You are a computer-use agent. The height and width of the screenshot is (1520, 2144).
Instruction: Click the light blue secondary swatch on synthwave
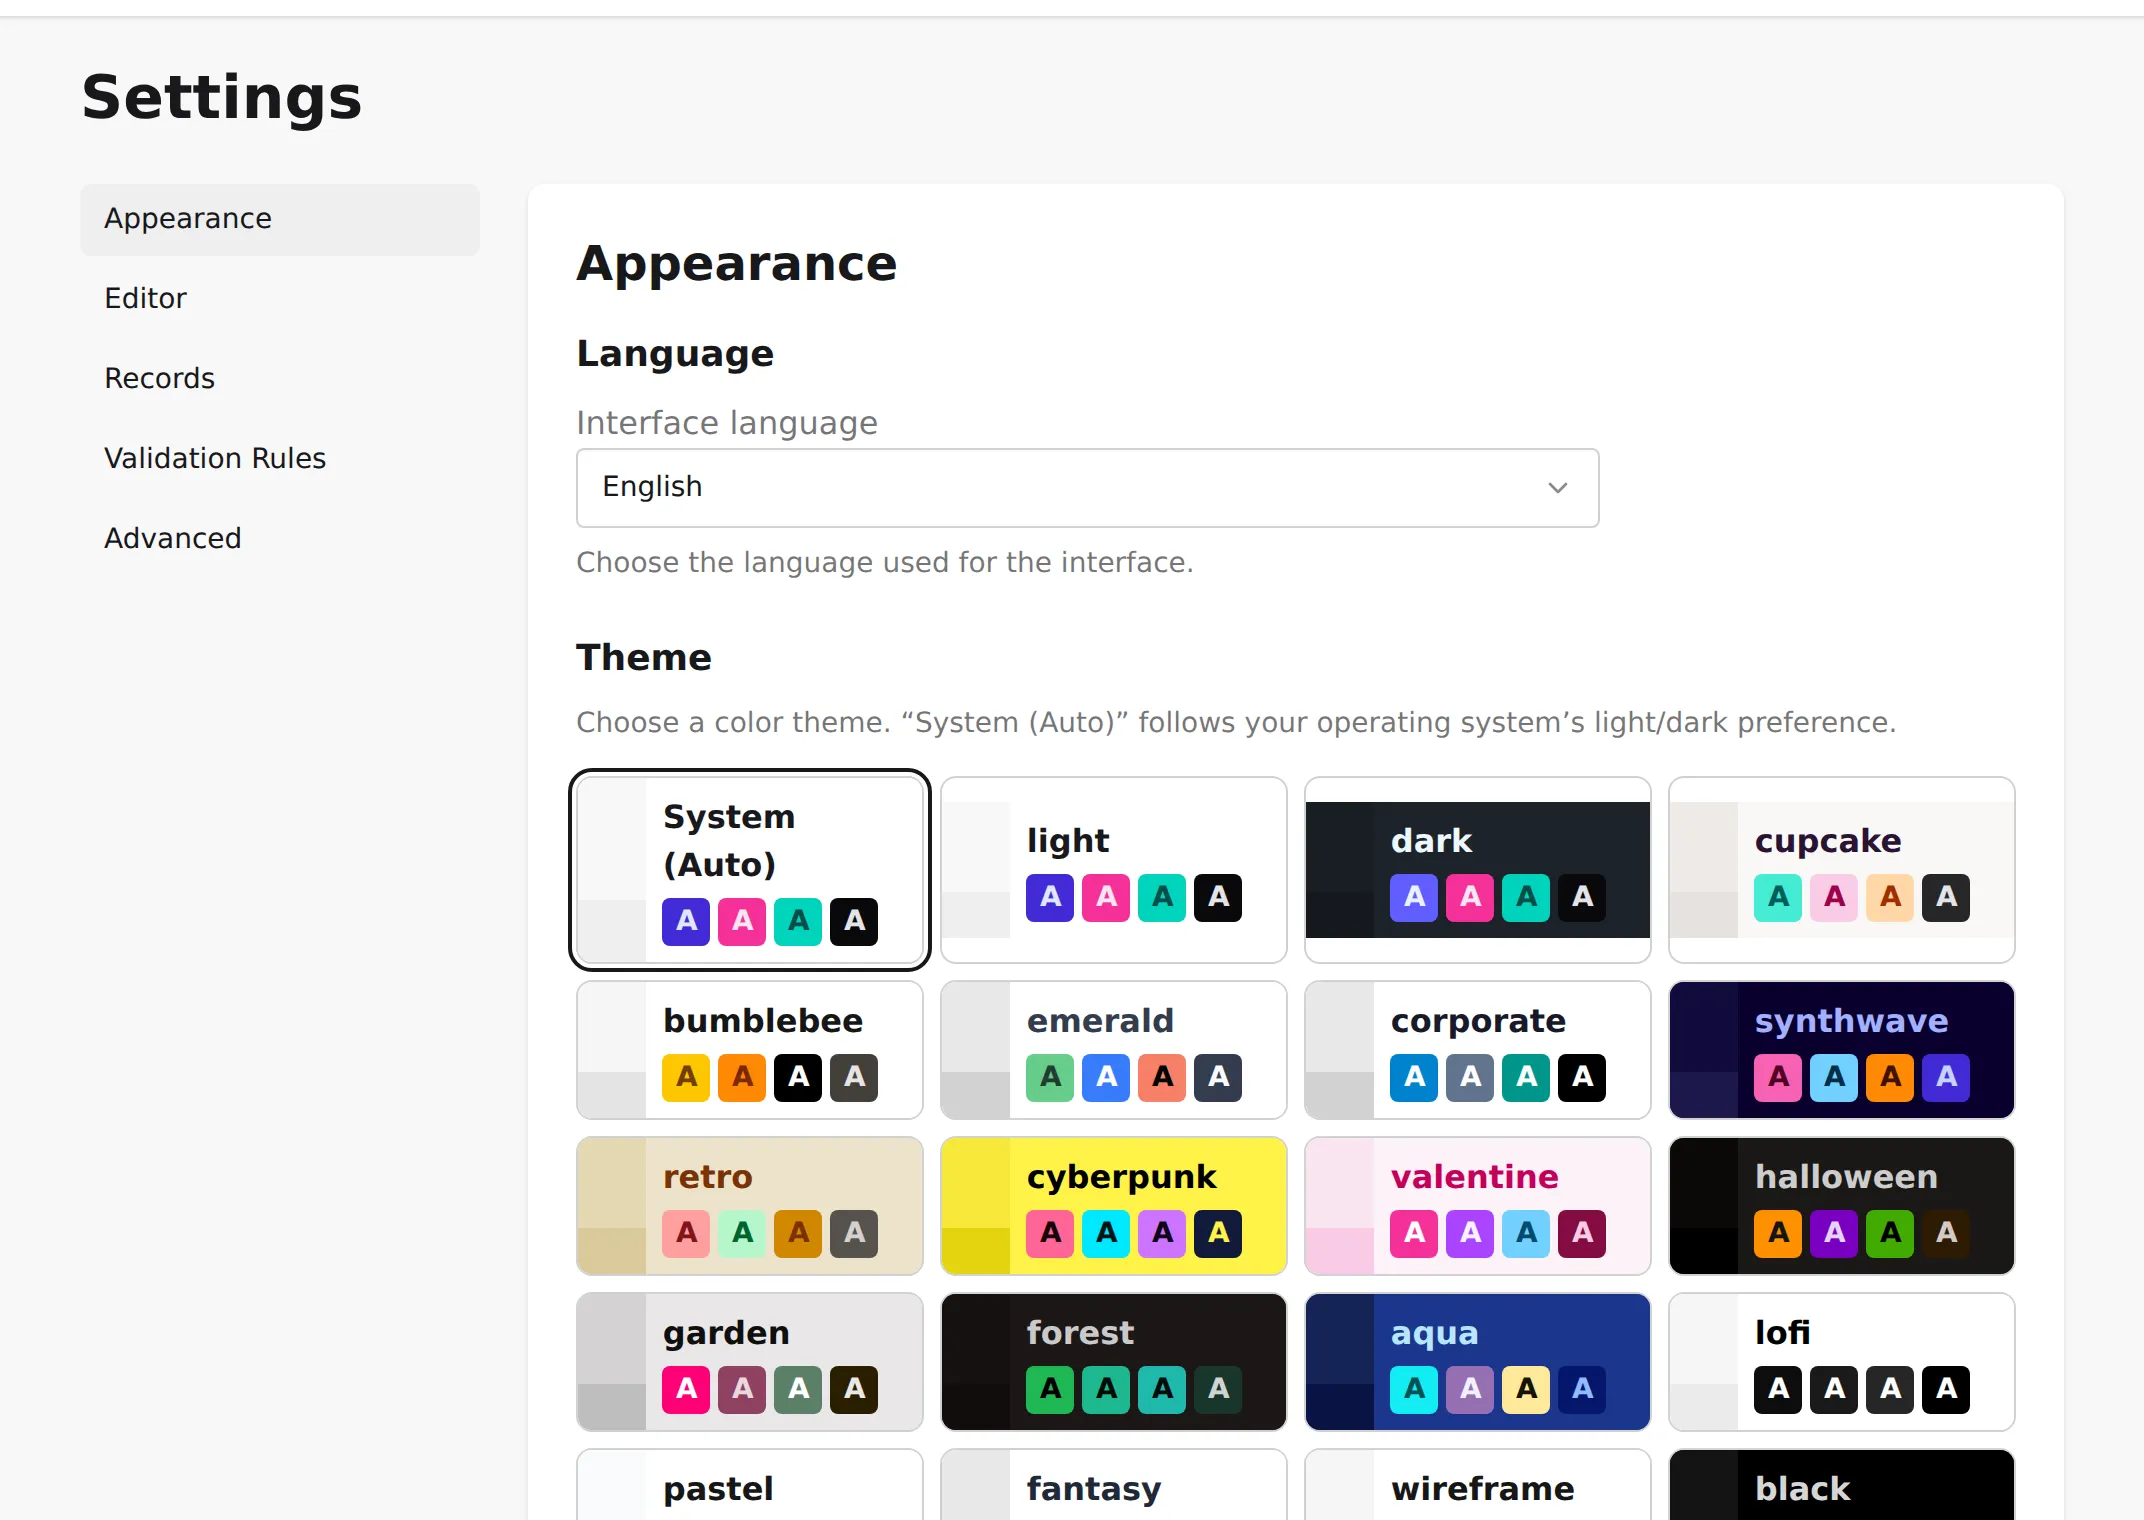tap(1834, 1077)
